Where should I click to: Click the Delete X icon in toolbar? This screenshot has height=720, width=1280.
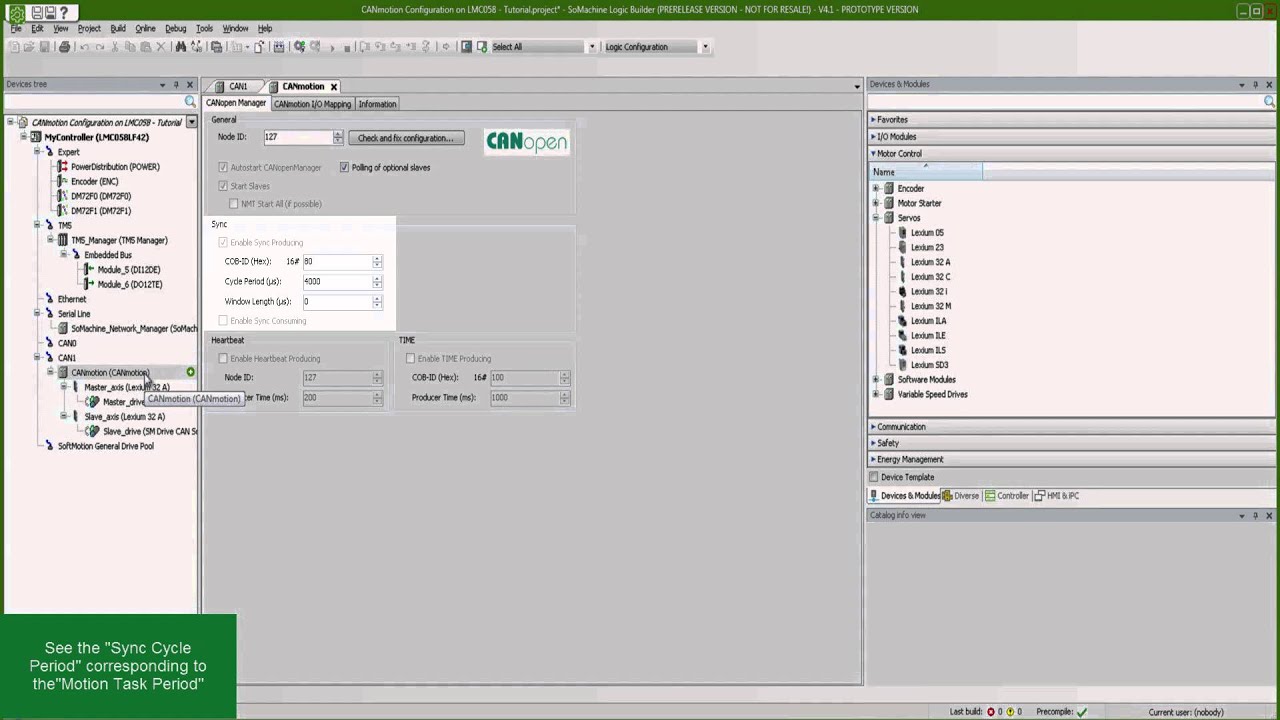pyautogui.click(x=160, y=47)
